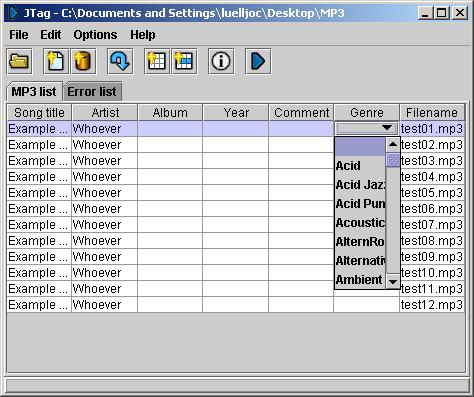Viewport: 474px width, 397px height.
Task: Click the Example song title in test12.mp3 row
Action: coord(39,305)
